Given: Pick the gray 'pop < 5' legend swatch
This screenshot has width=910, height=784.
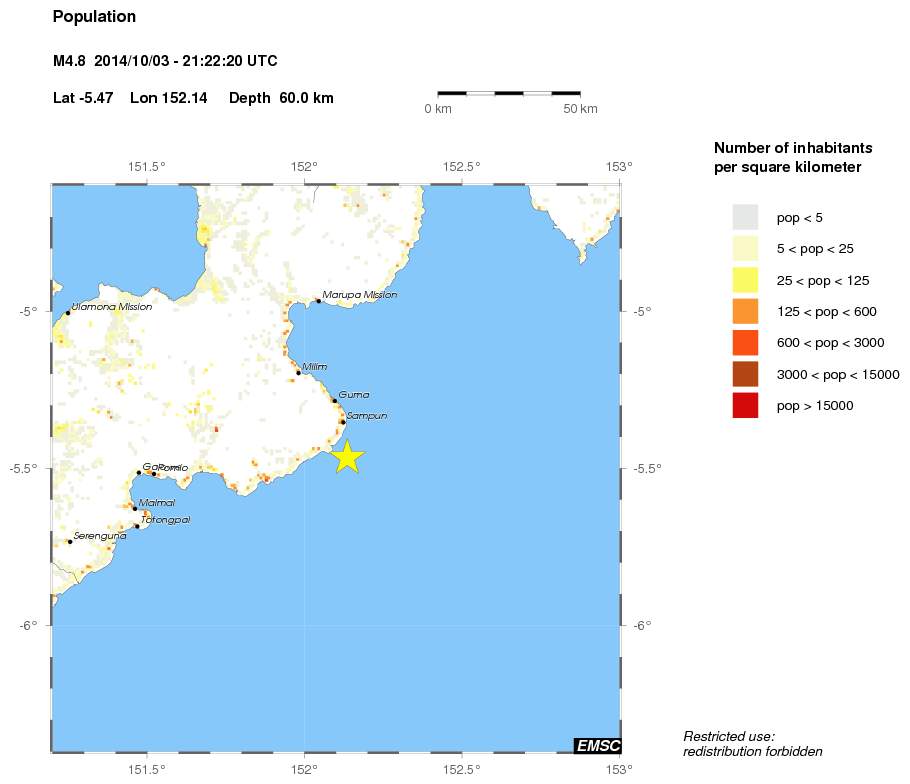Looking at the screenshot, I should 745,217.
